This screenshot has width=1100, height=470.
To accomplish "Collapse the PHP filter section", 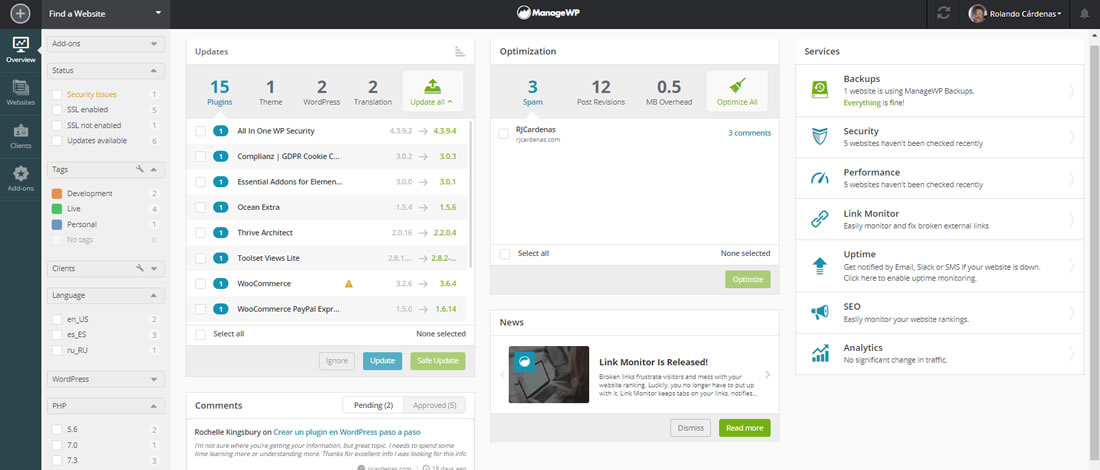I will tap(106, 405).
